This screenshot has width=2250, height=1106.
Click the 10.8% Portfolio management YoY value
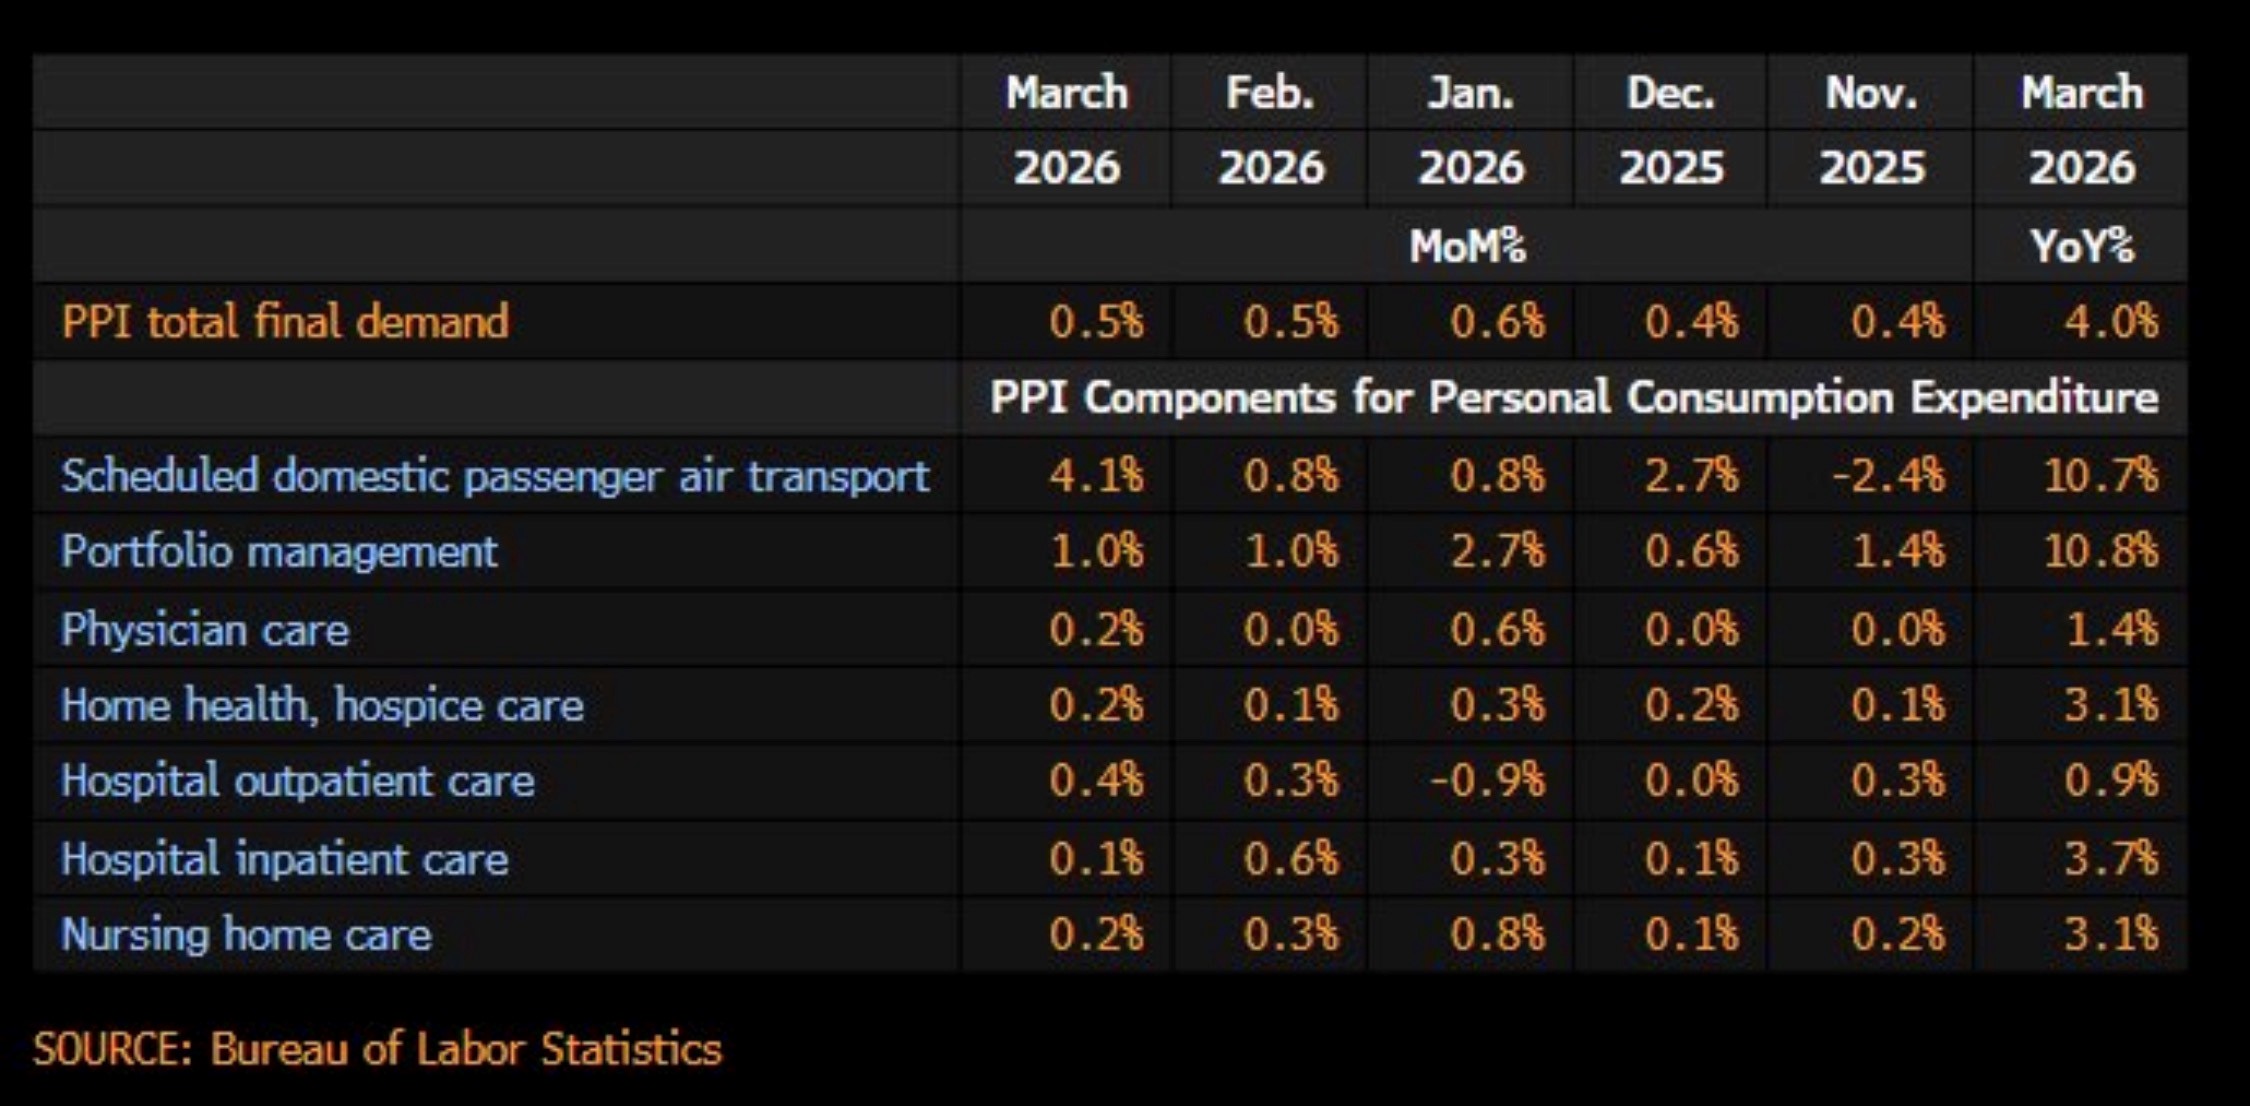point(2101,552)
